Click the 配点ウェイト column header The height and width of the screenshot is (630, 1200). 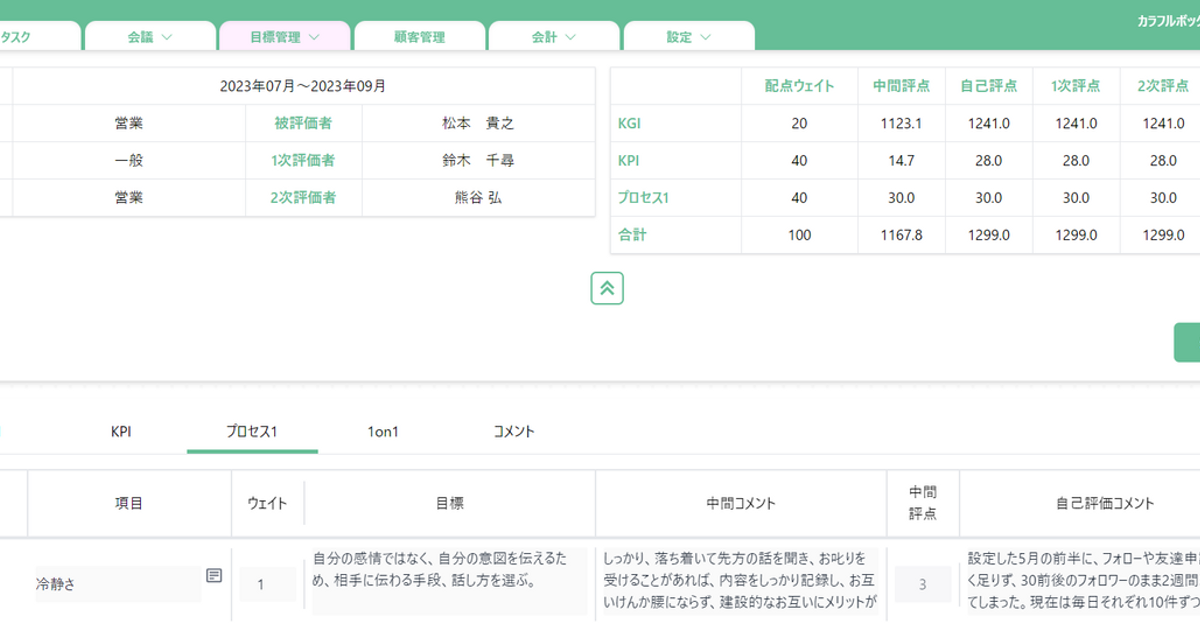[x=799, y=86]
